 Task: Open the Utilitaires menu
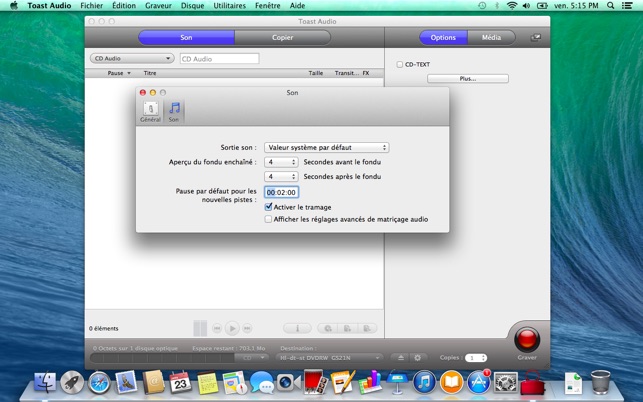pos(230,5)
